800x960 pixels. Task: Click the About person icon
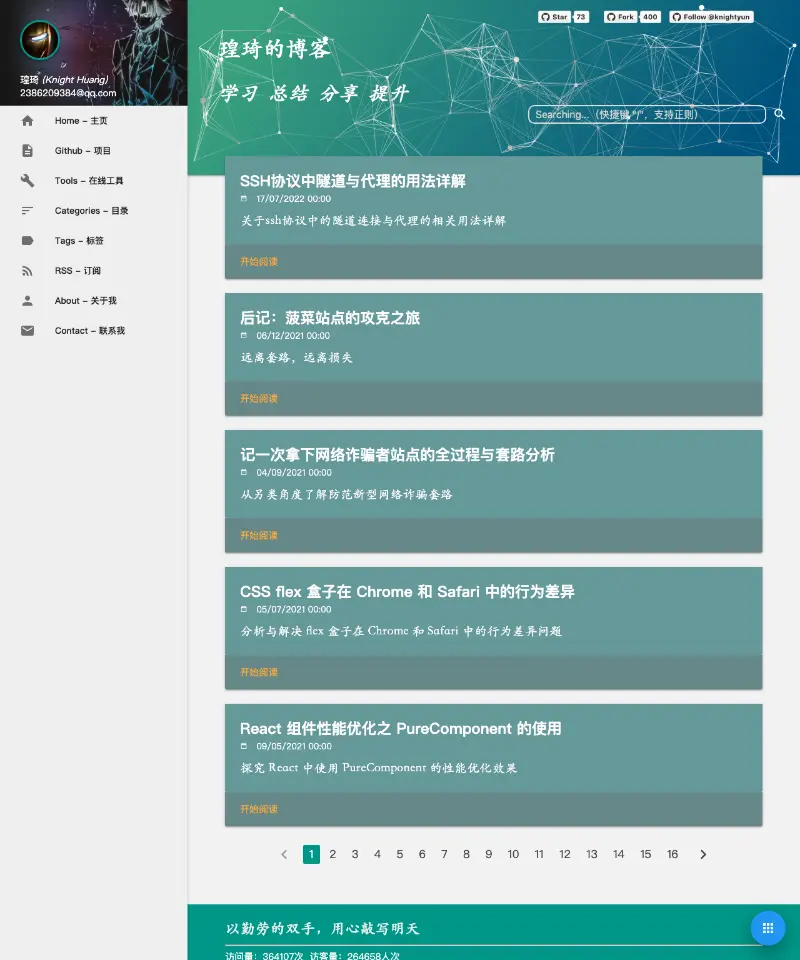pyautogui.click(x=27, y=301)
